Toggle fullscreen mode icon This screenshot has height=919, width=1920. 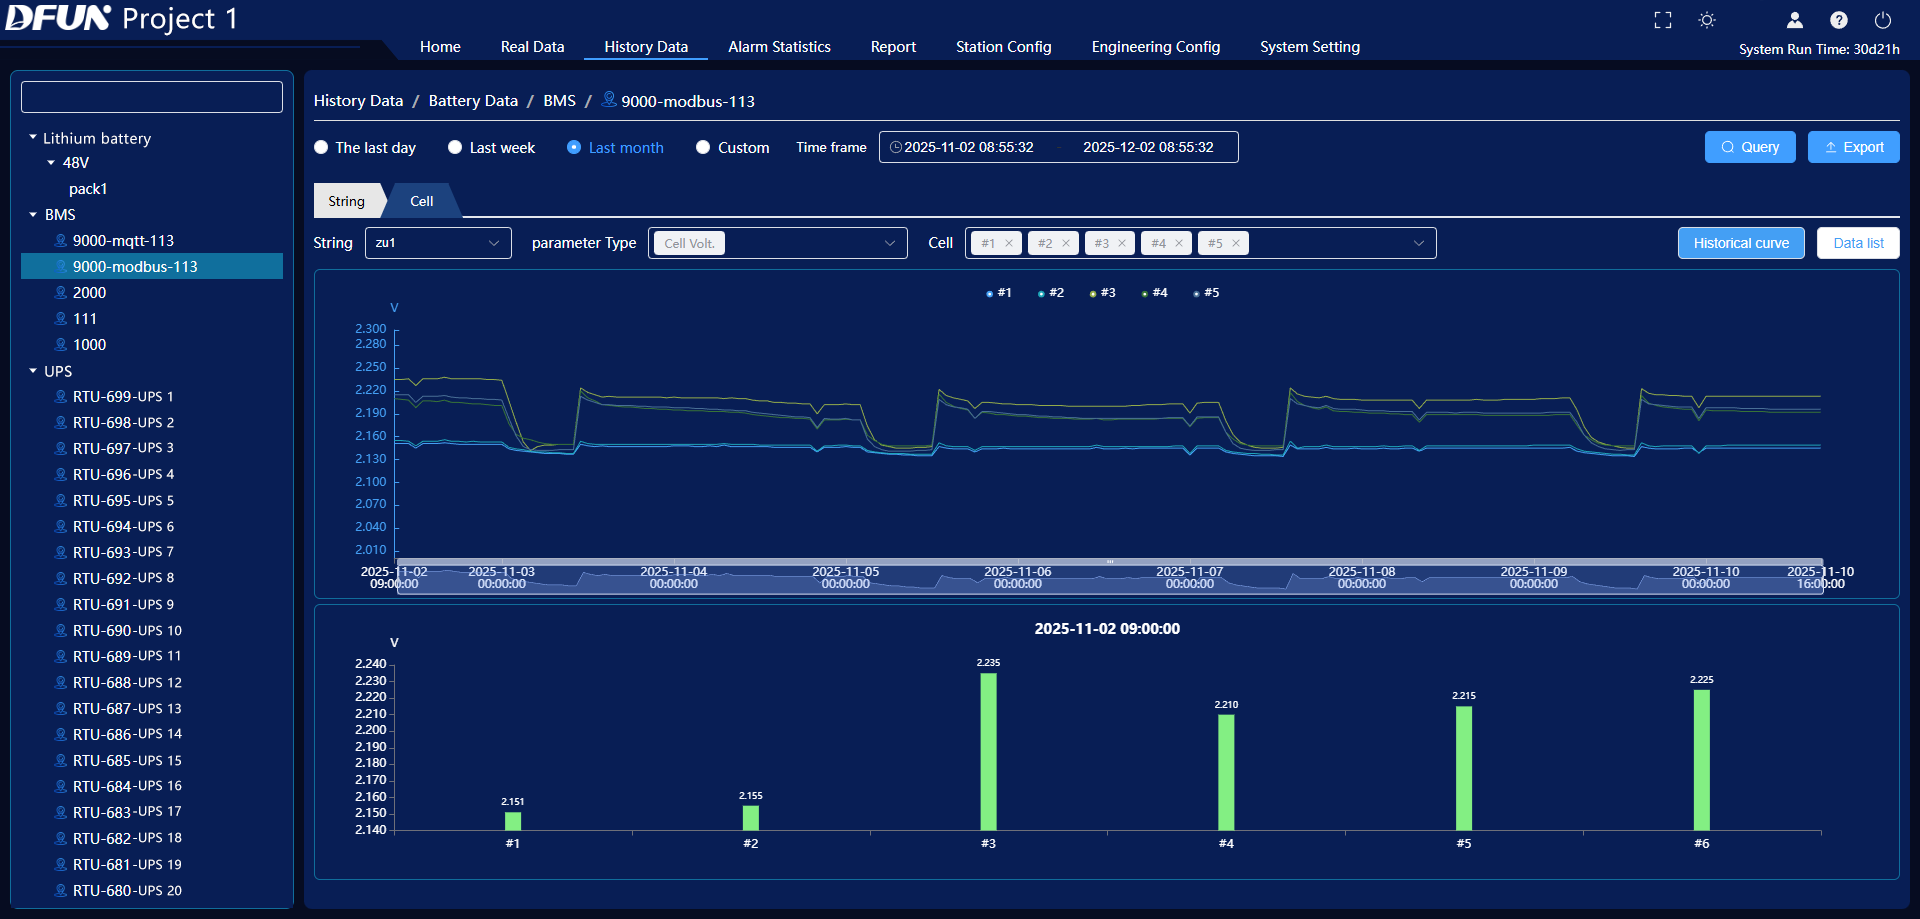1663,20
